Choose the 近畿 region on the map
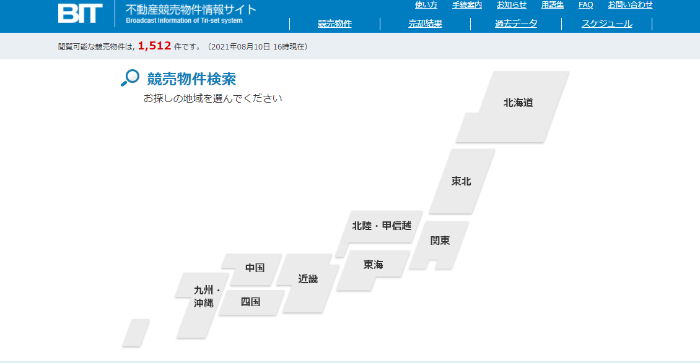This screenshot has width=700, height=363. tap(308, 280)
